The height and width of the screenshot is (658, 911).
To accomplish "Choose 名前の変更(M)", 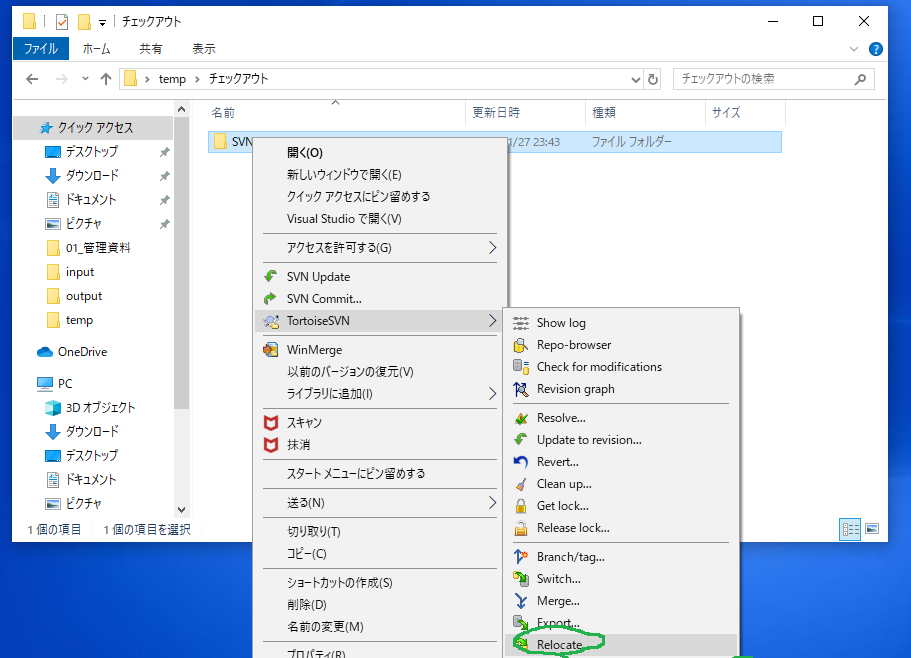I will [380, 627].
